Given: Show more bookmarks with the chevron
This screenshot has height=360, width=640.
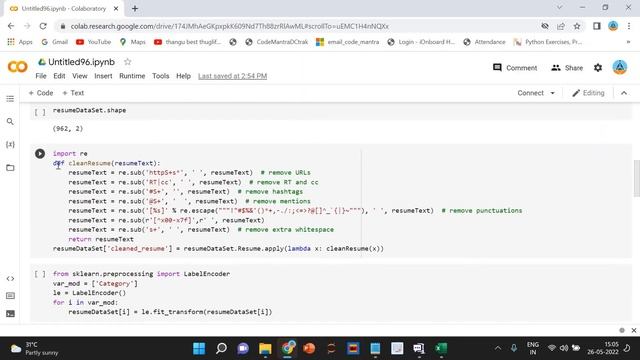Looking at the screenshot, I should pyautogui.click(x=628, y=42).
